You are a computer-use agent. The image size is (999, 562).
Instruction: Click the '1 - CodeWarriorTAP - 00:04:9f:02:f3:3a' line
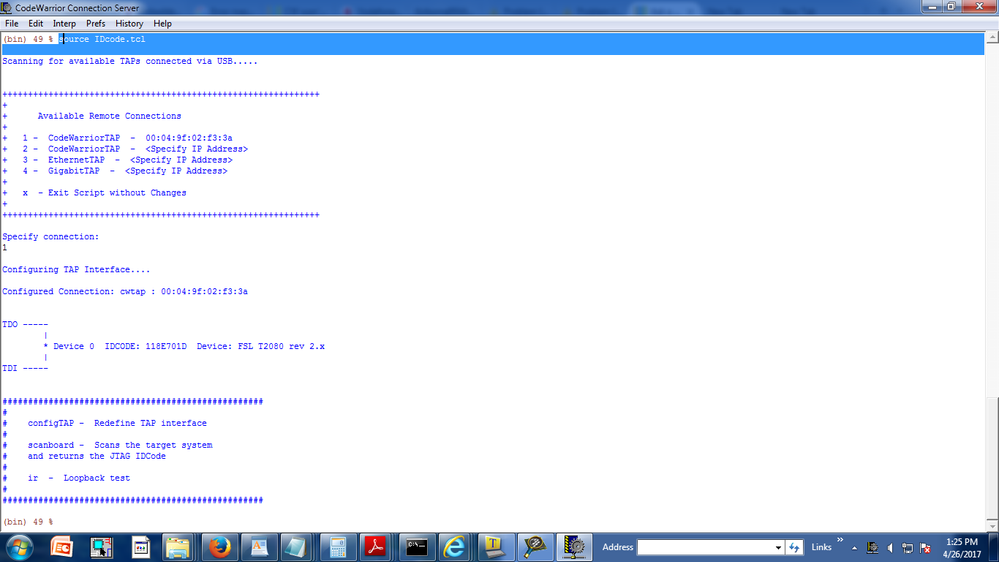click(127, 138)
